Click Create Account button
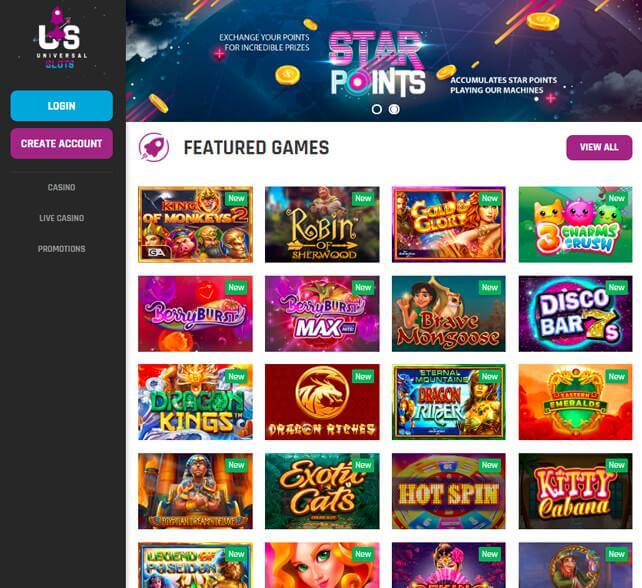 (x=61, y=143)
